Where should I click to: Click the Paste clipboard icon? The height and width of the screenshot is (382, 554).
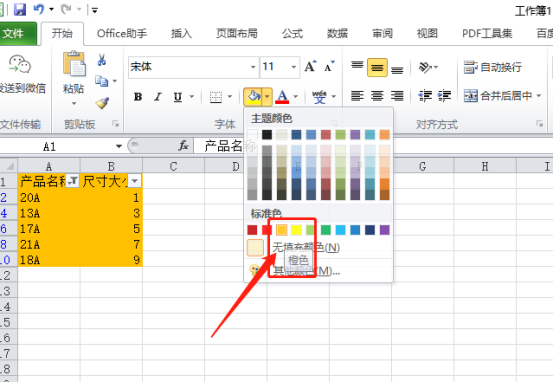[74, 64]
